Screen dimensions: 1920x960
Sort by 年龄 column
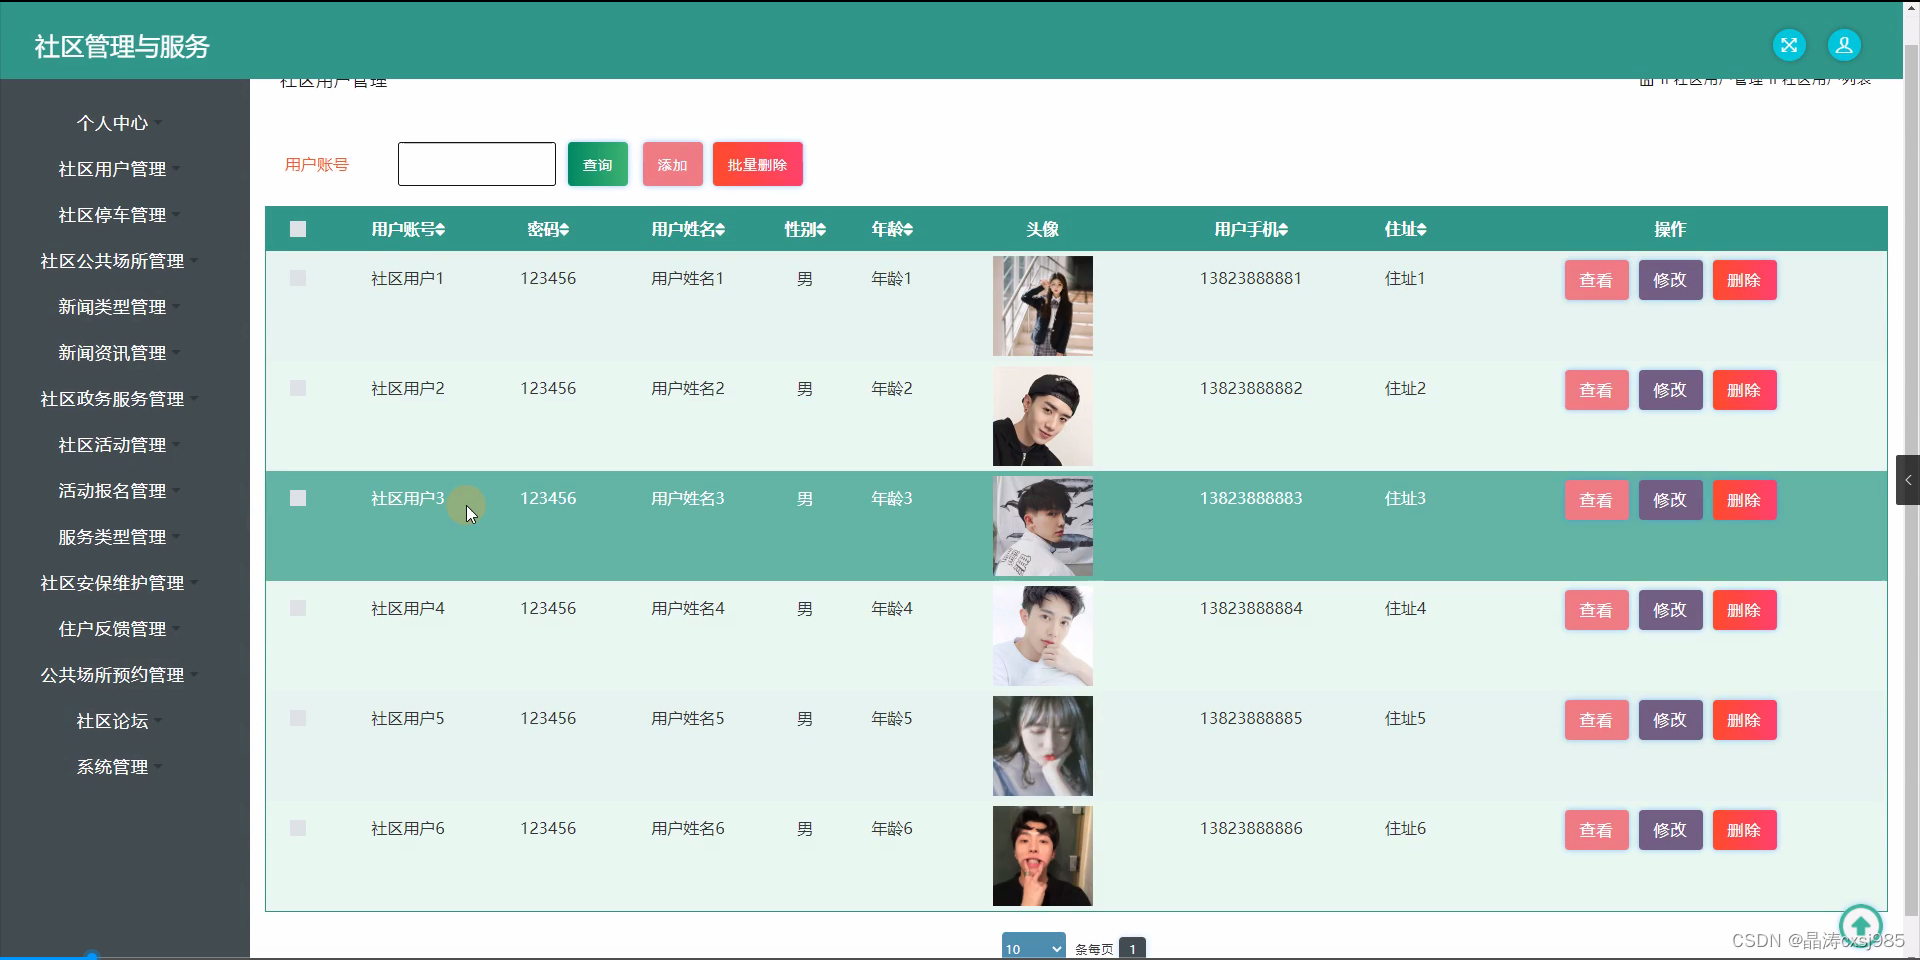tap(892, 229)
